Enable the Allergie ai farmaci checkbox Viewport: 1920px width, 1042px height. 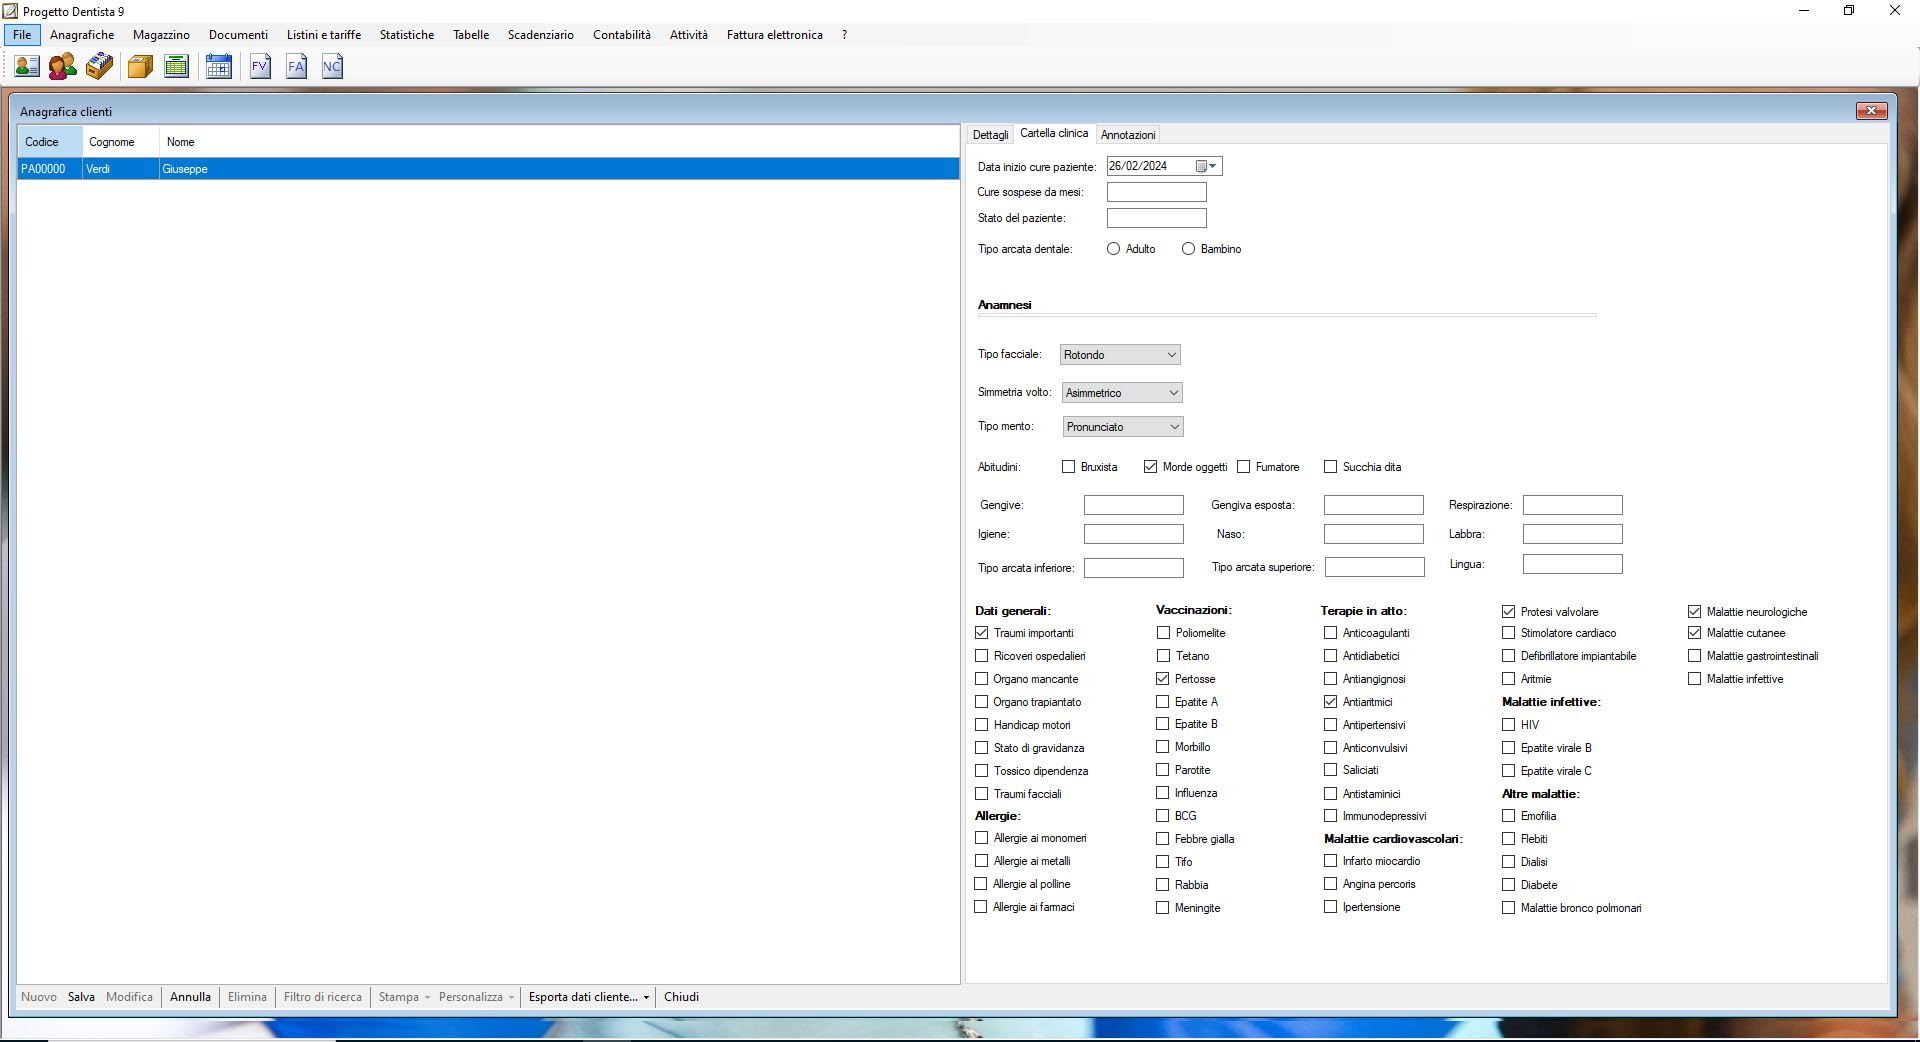coord(981,907)
